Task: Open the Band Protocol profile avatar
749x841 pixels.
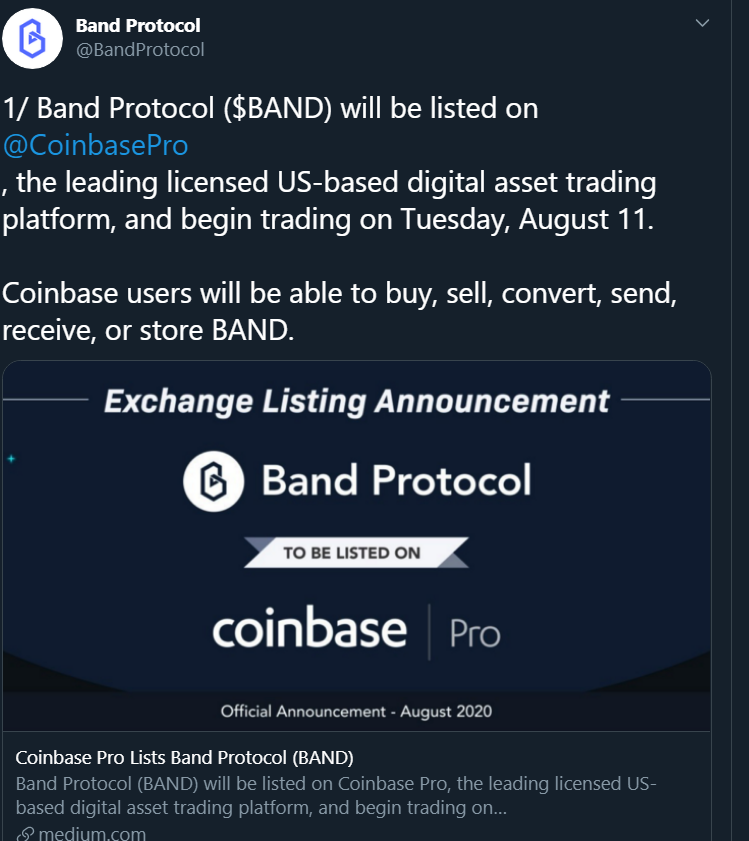Action: pyautogui.click(x=32, y=39)
